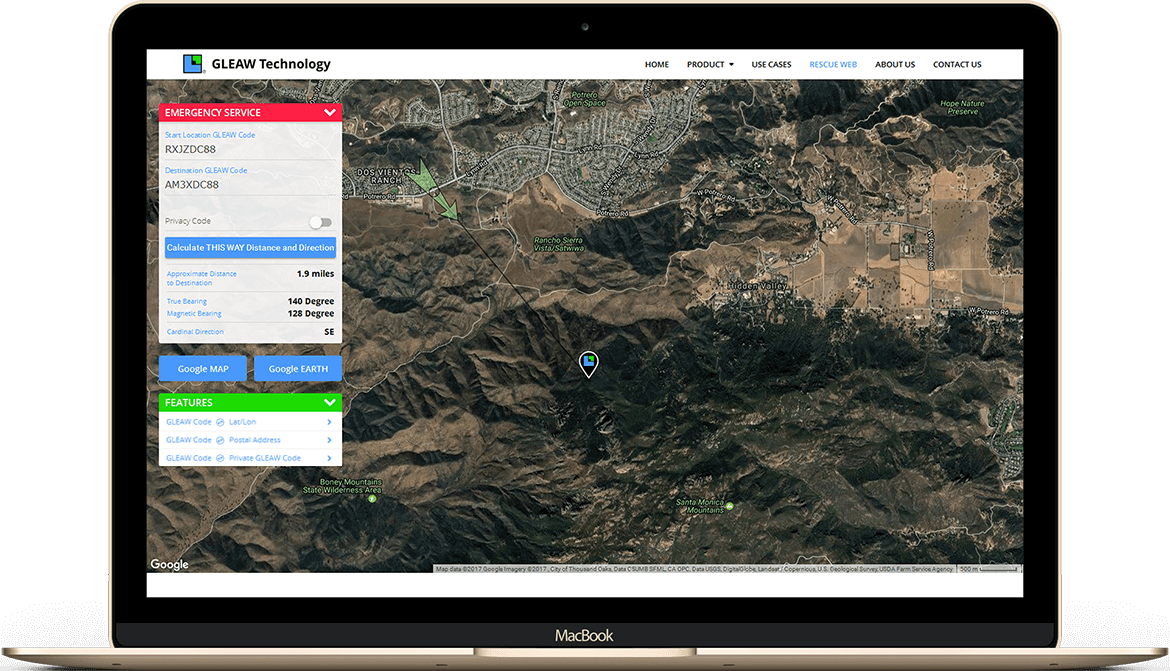Screen dimensions: 1170x671
Task: Click the GLEAW Technology logo icon
Action: coord(193,64)
